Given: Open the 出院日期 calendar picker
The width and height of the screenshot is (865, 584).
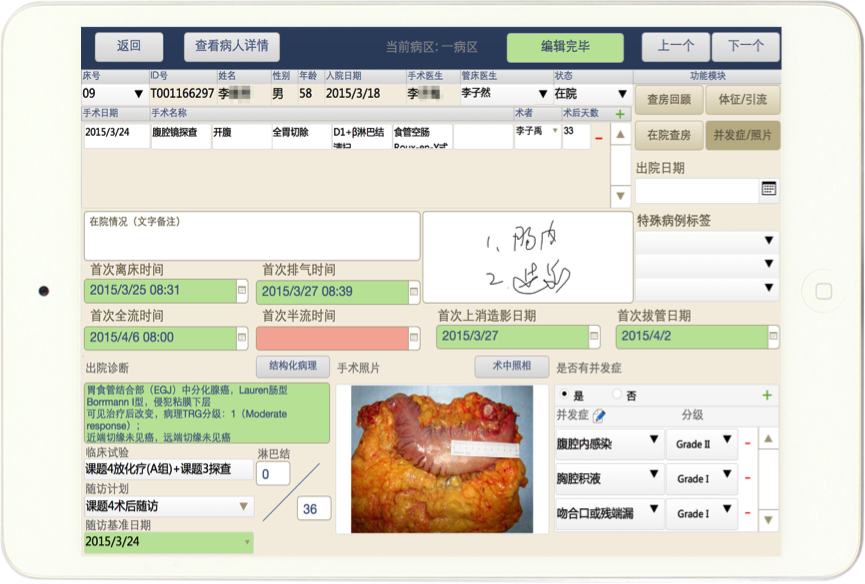Looking at the screenshot, I should [768, 189].
